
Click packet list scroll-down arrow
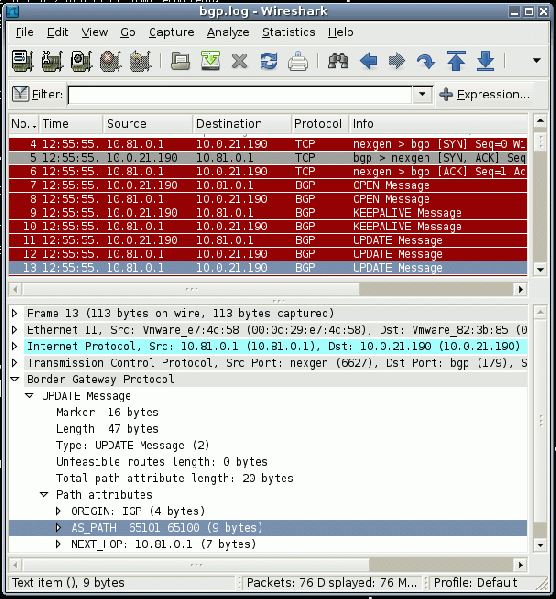(540, 270)
